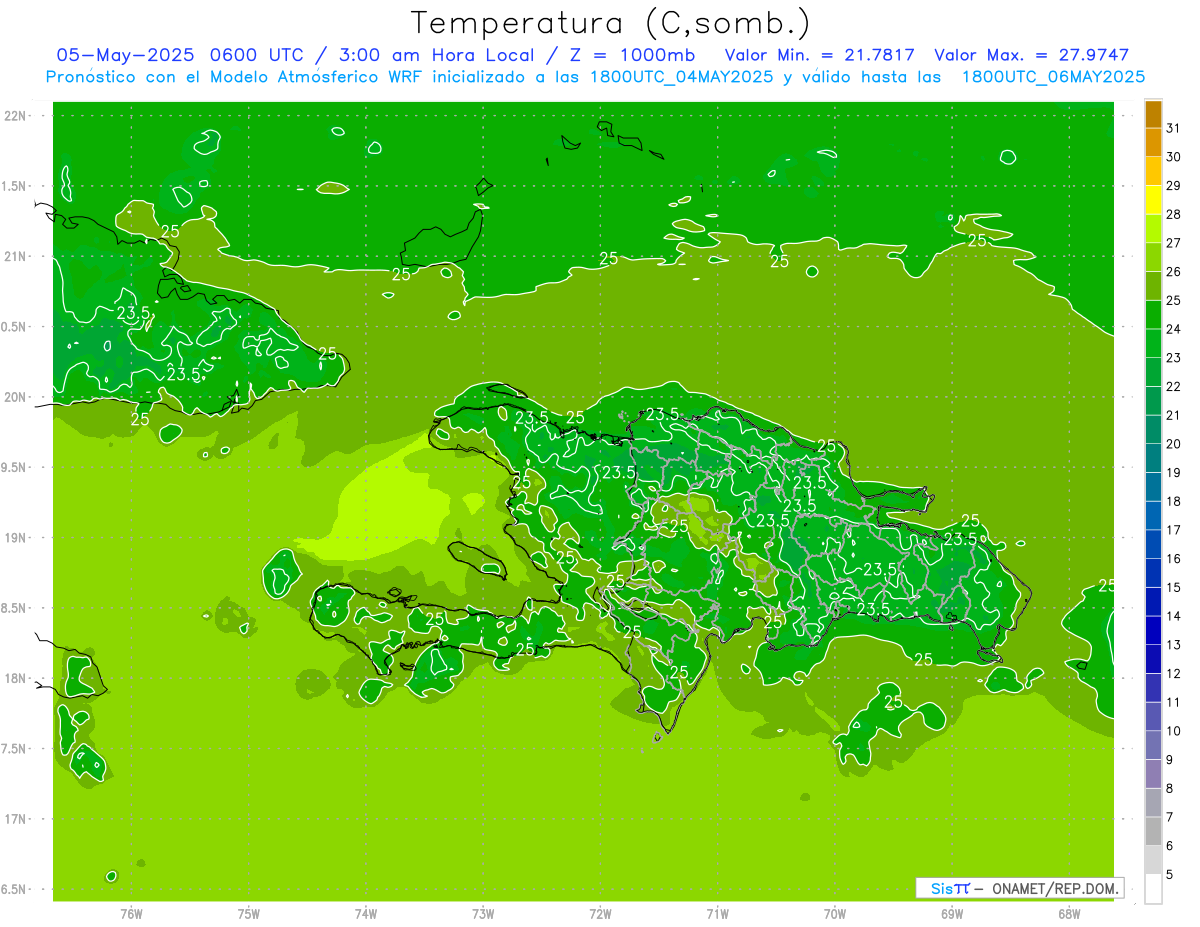This screenshot has width=1200, height=927.
Task: Click the "18N" latitude axis label
Action: [x=15, y=678]
